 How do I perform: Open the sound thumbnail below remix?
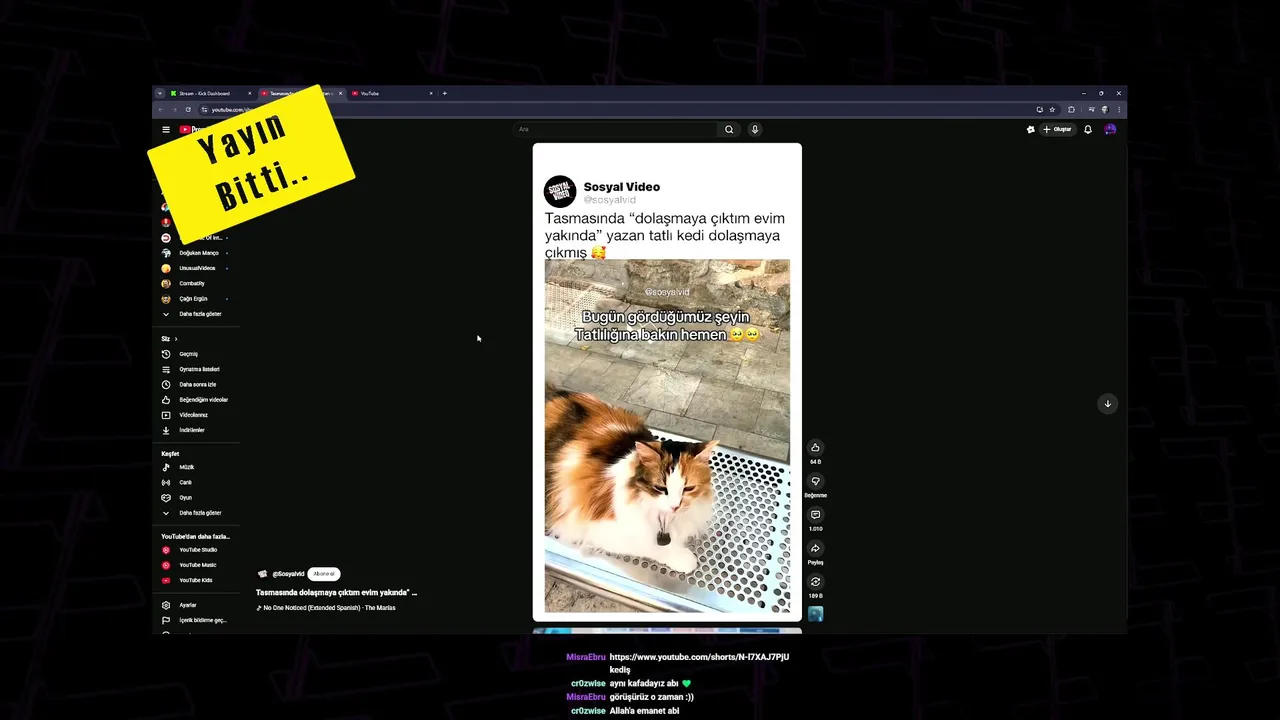(x=815, y=614)
